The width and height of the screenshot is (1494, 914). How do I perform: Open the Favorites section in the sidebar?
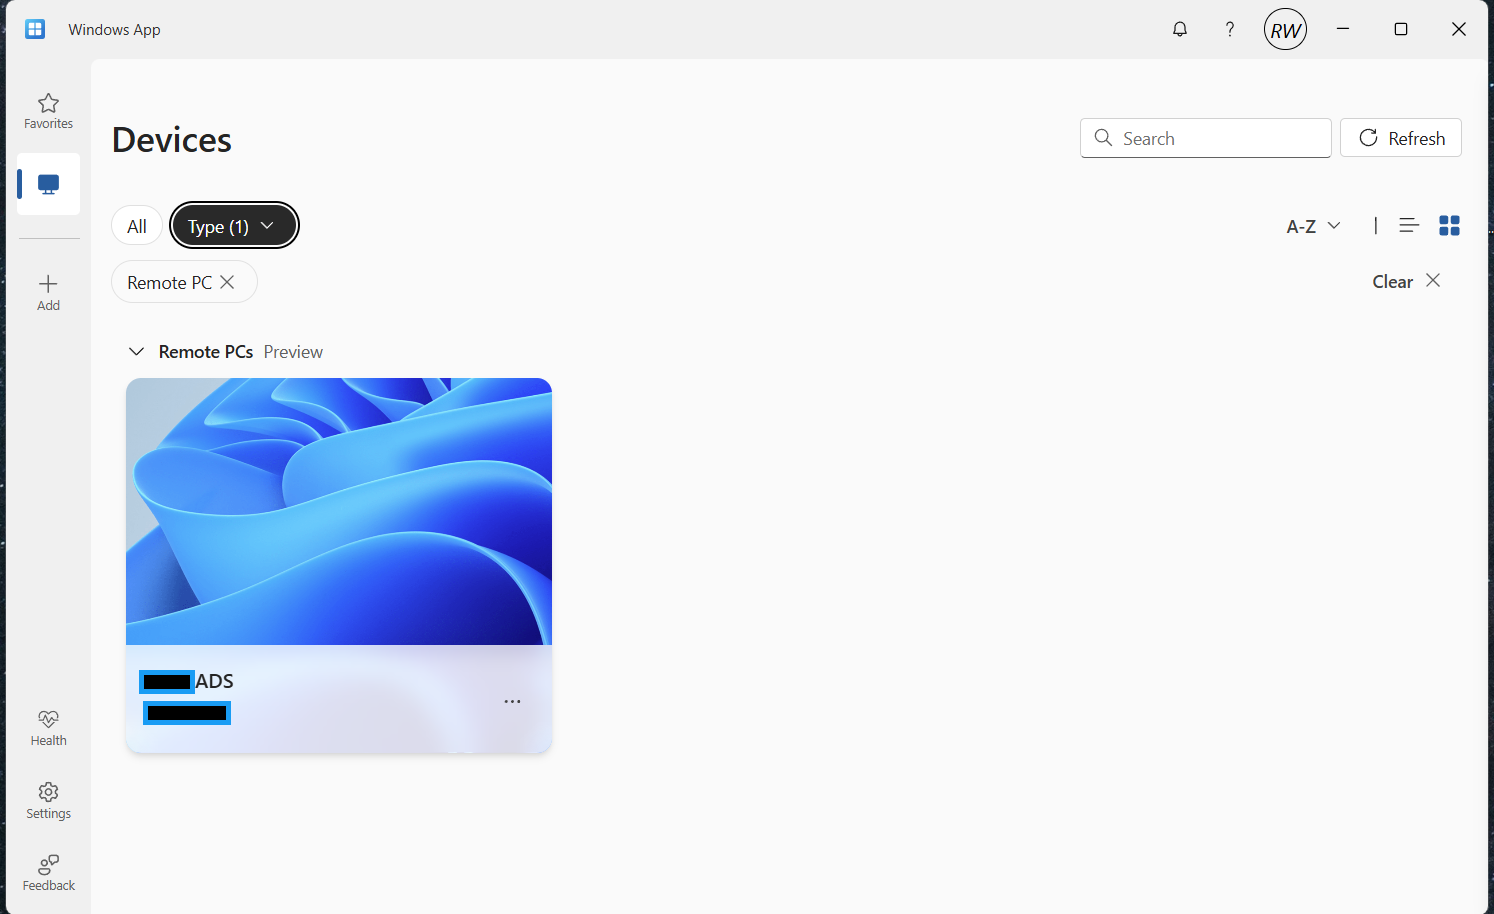coord(48,111)
